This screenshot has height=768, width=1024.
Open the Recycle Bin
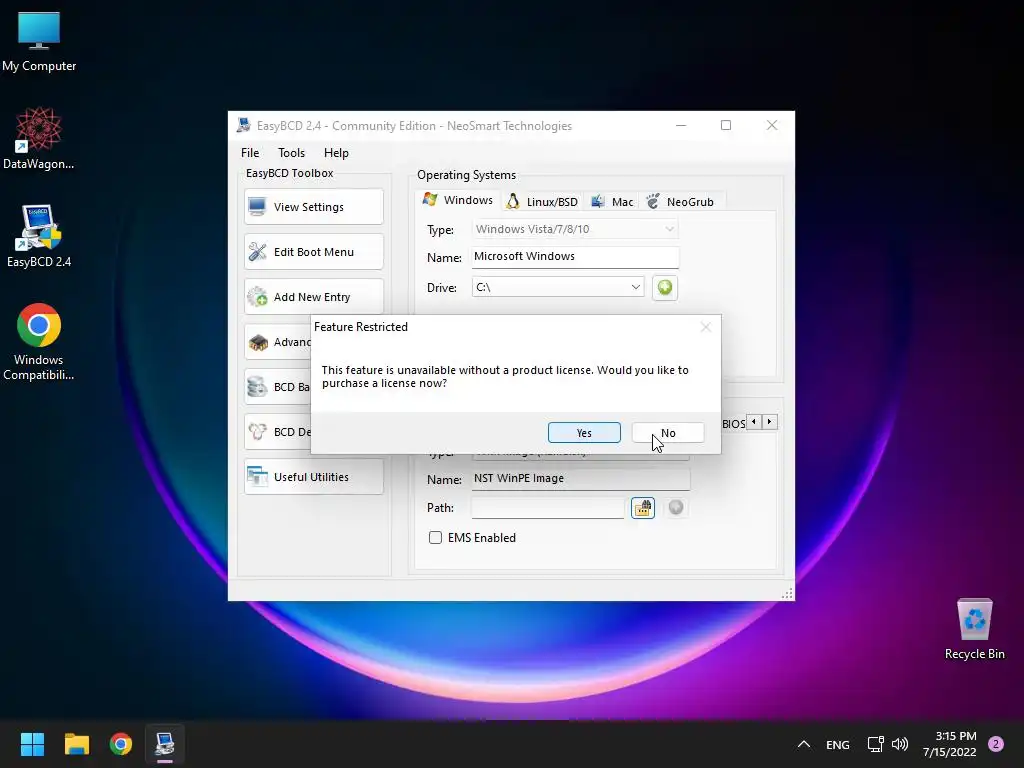(974, 629)
